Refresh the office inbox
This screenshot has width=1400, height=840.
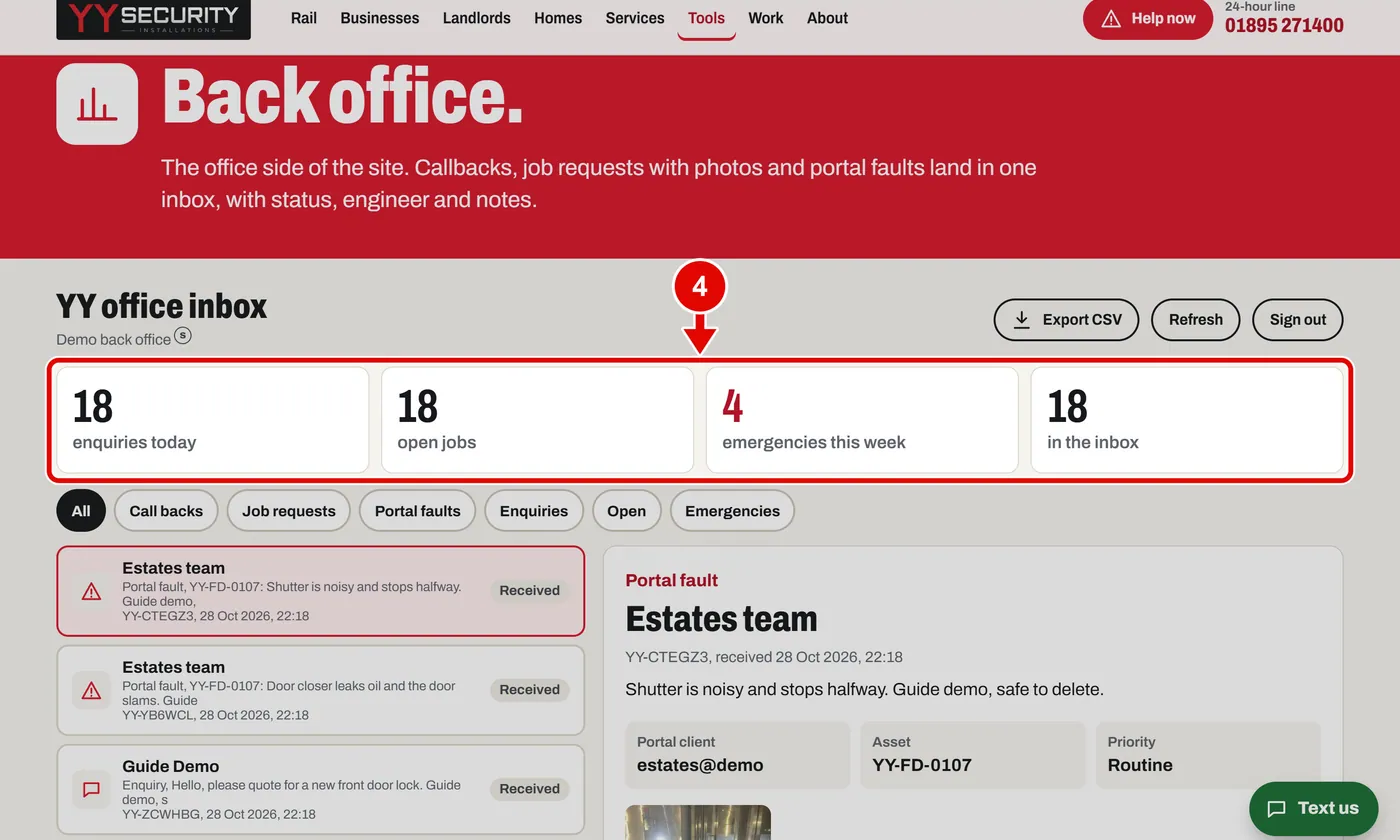pyautogui.click(x=1196, y=320)
